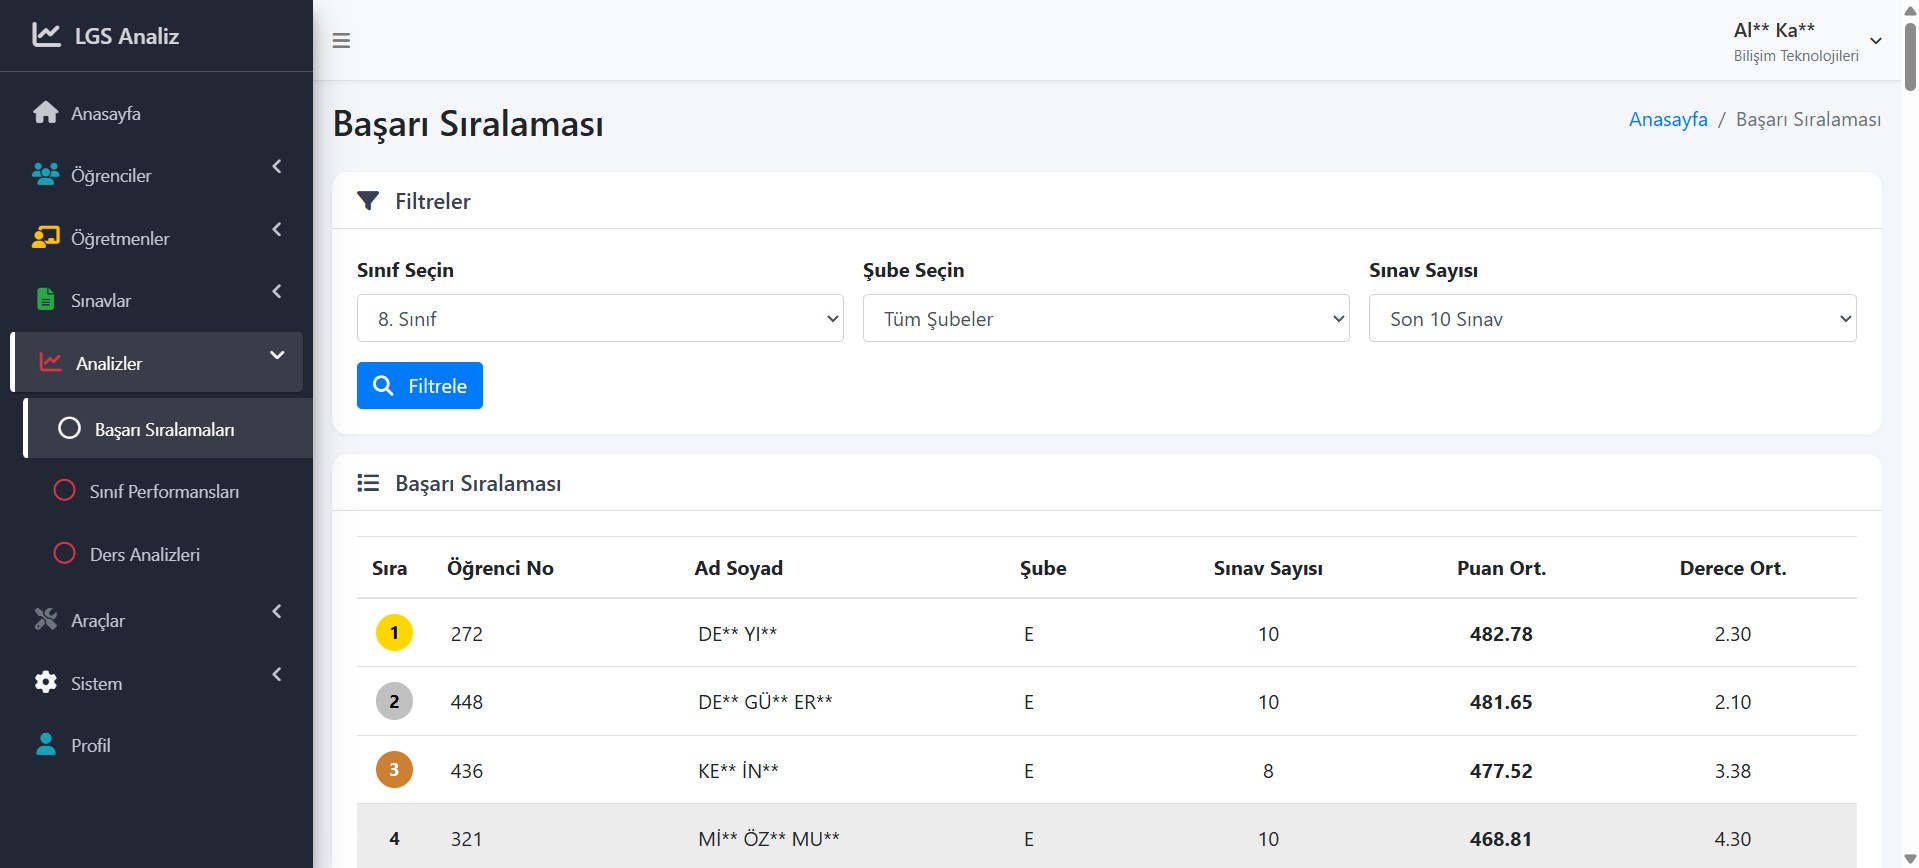1919x868 pixels.
Task: Open the Sınav Sayısı dropdown
Action: tap(1612, 319)
